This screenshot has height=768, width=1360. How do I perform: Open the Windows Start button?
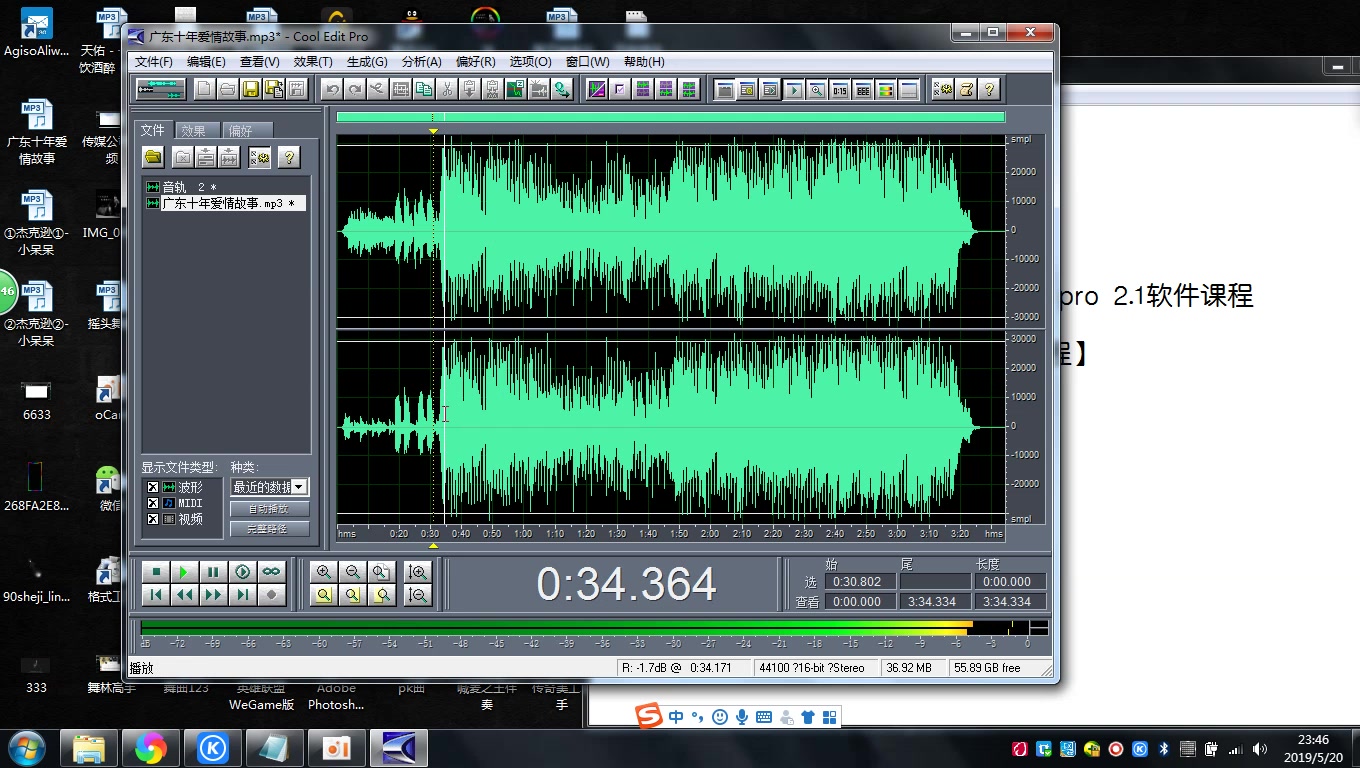coord(25,748)
